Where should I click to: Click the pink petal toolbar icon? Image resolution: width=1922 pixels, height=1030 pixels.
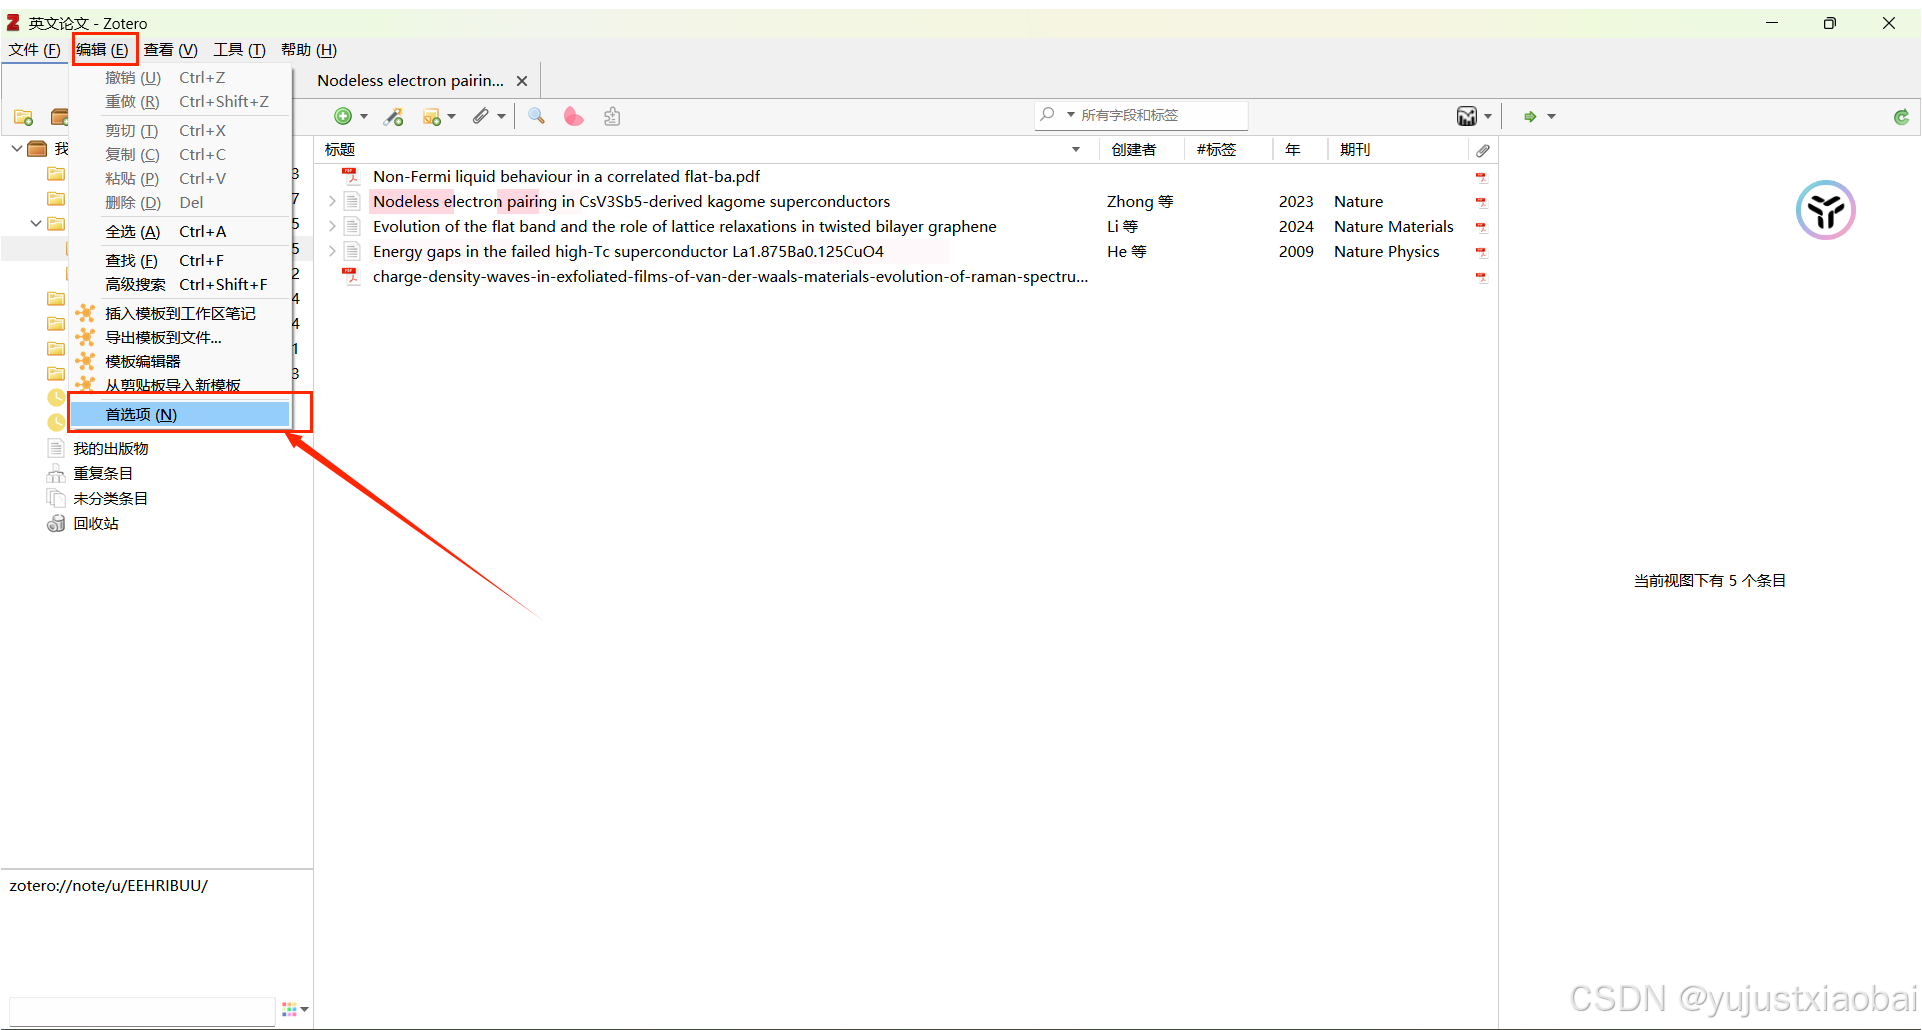coord(573,117)
